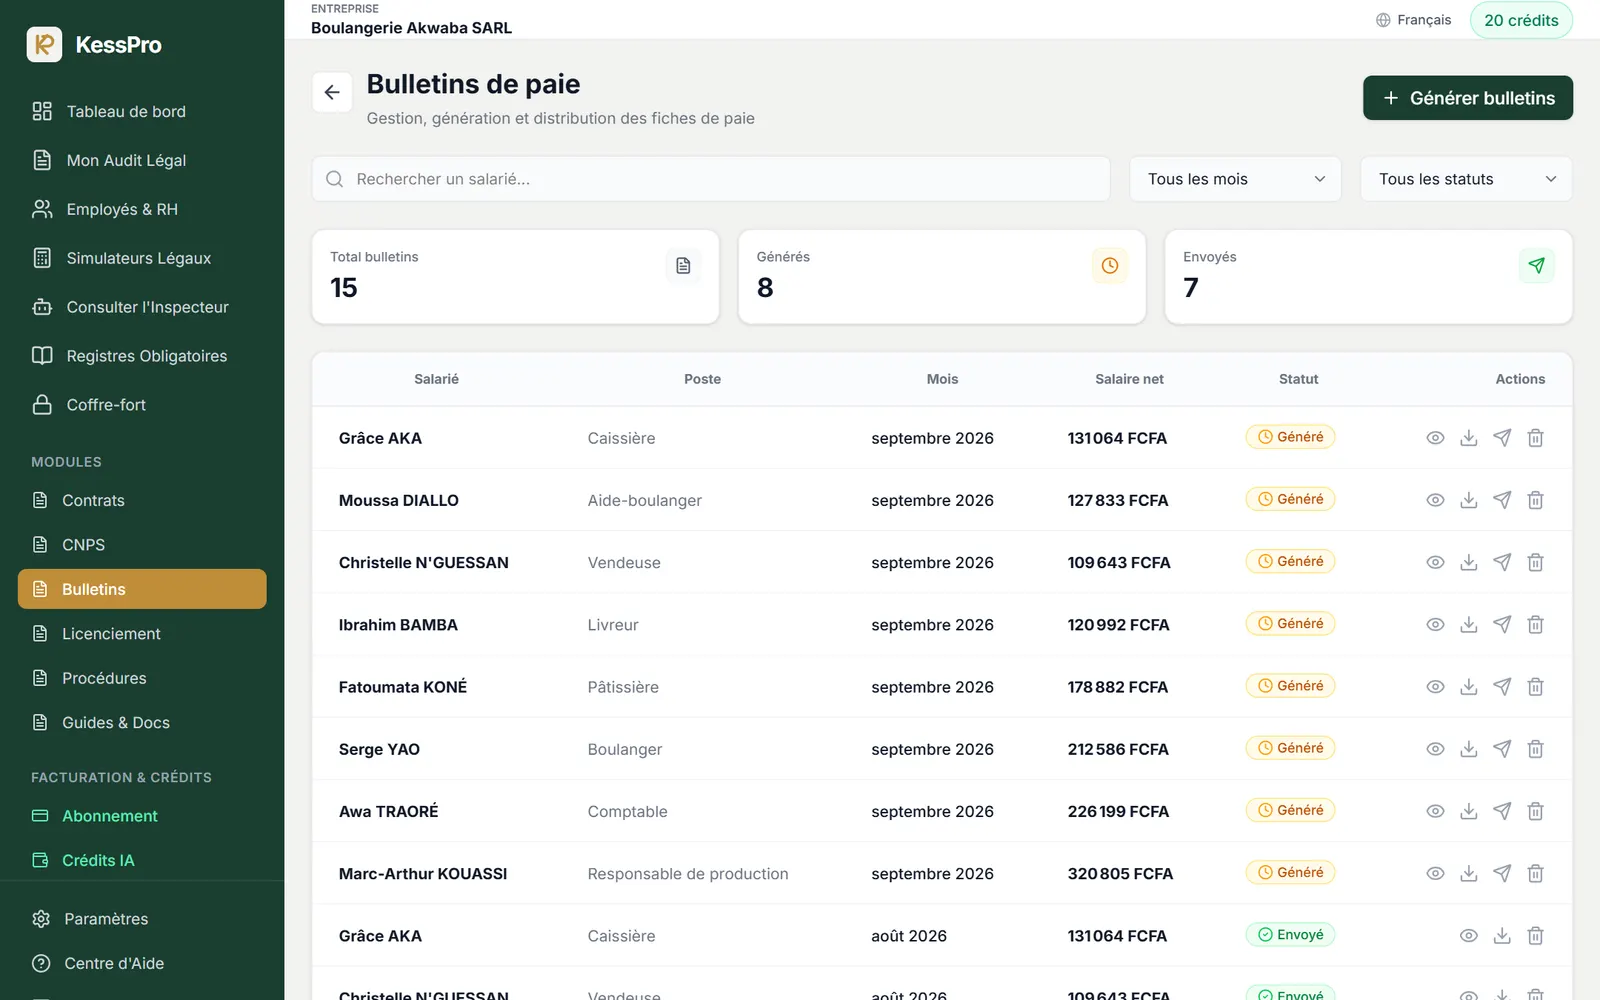Download Ibrahim BAMBA's bulletin
The height and width of the screenshot is (1000, 1600).
tap(1468, 625)
